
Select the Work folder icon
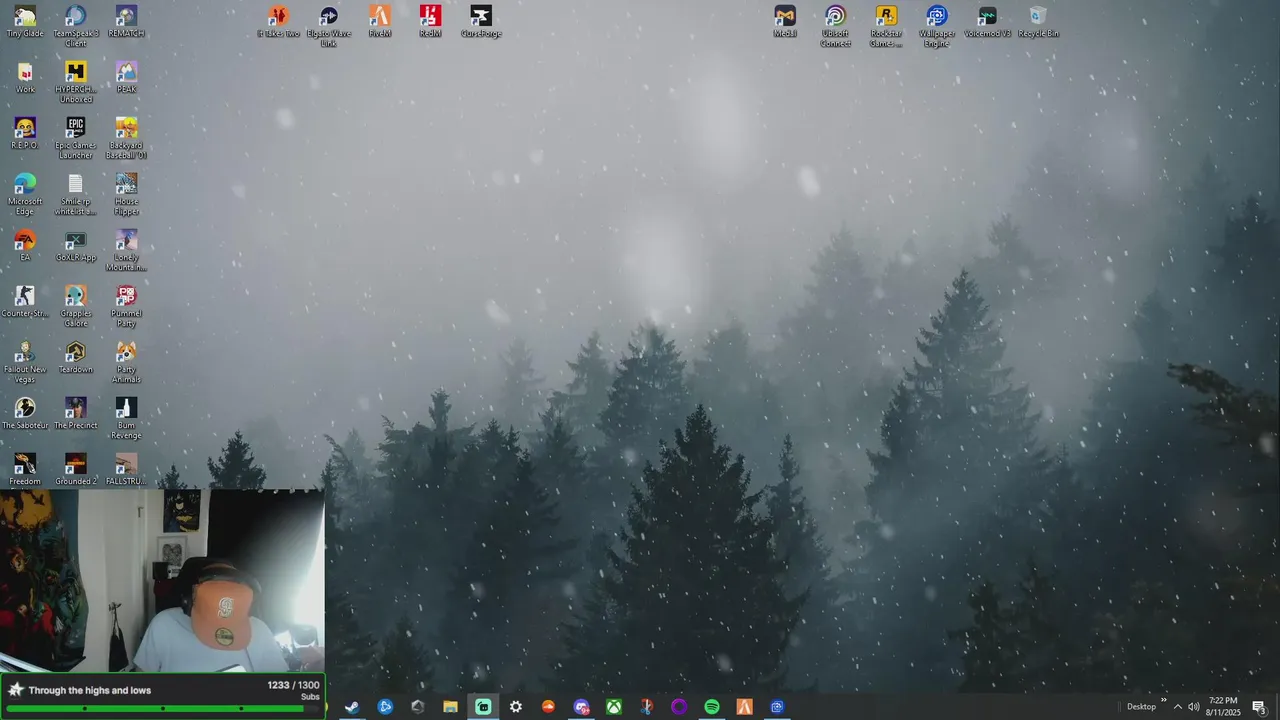tap(25, 77)
